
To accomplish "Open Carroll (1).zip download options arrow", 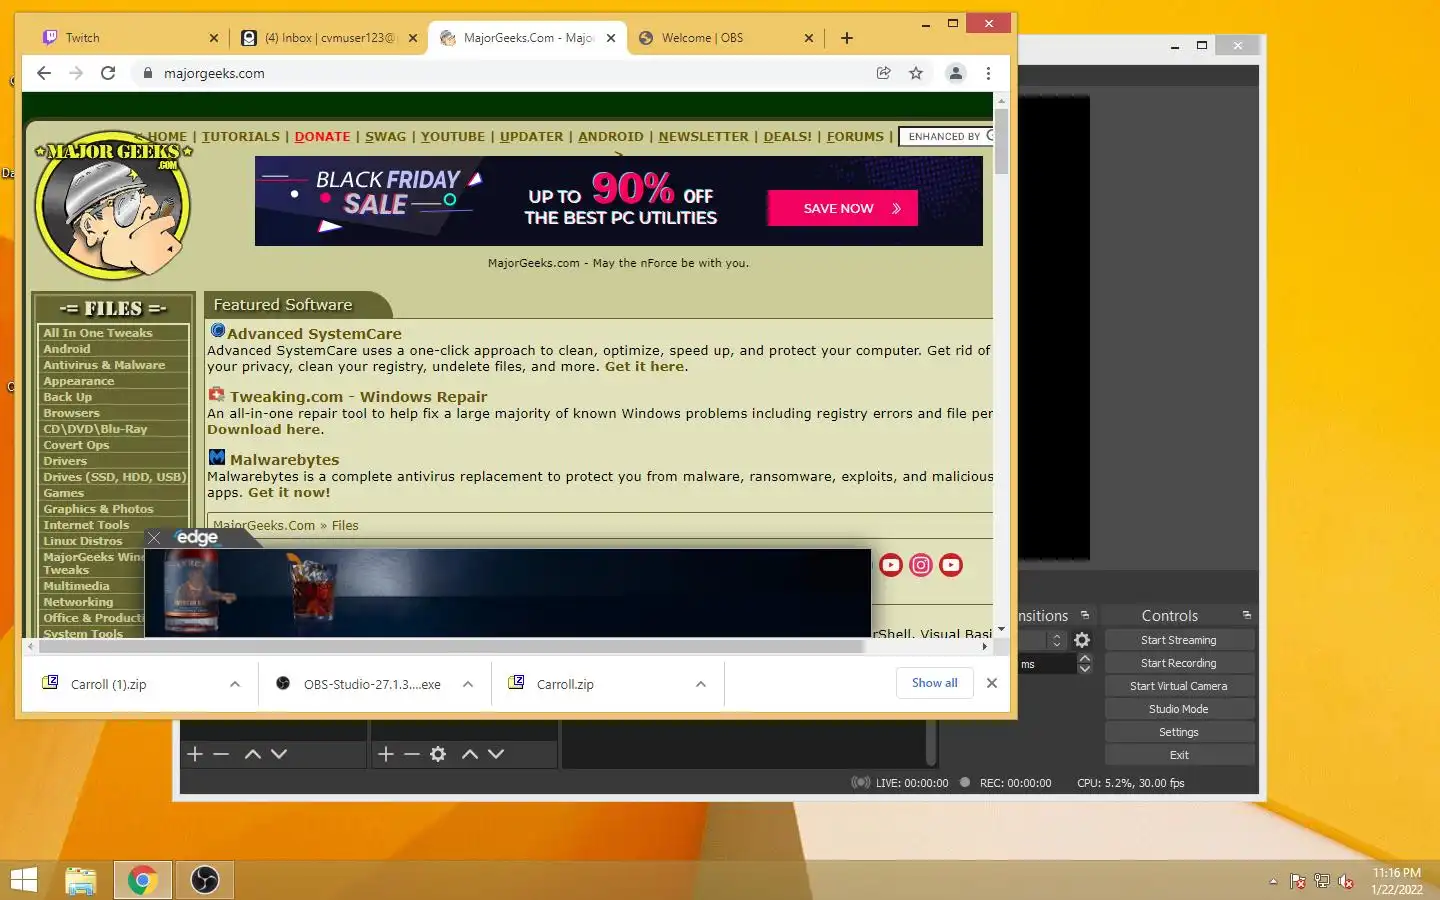I will [235, 684].
